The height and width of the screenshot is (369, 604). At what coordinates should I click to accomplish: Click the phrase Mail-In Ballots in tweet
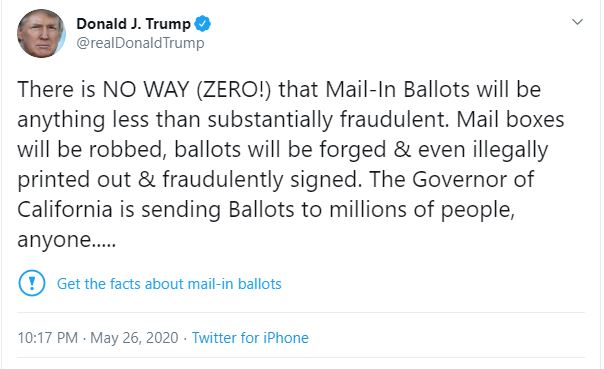[398, 89]
